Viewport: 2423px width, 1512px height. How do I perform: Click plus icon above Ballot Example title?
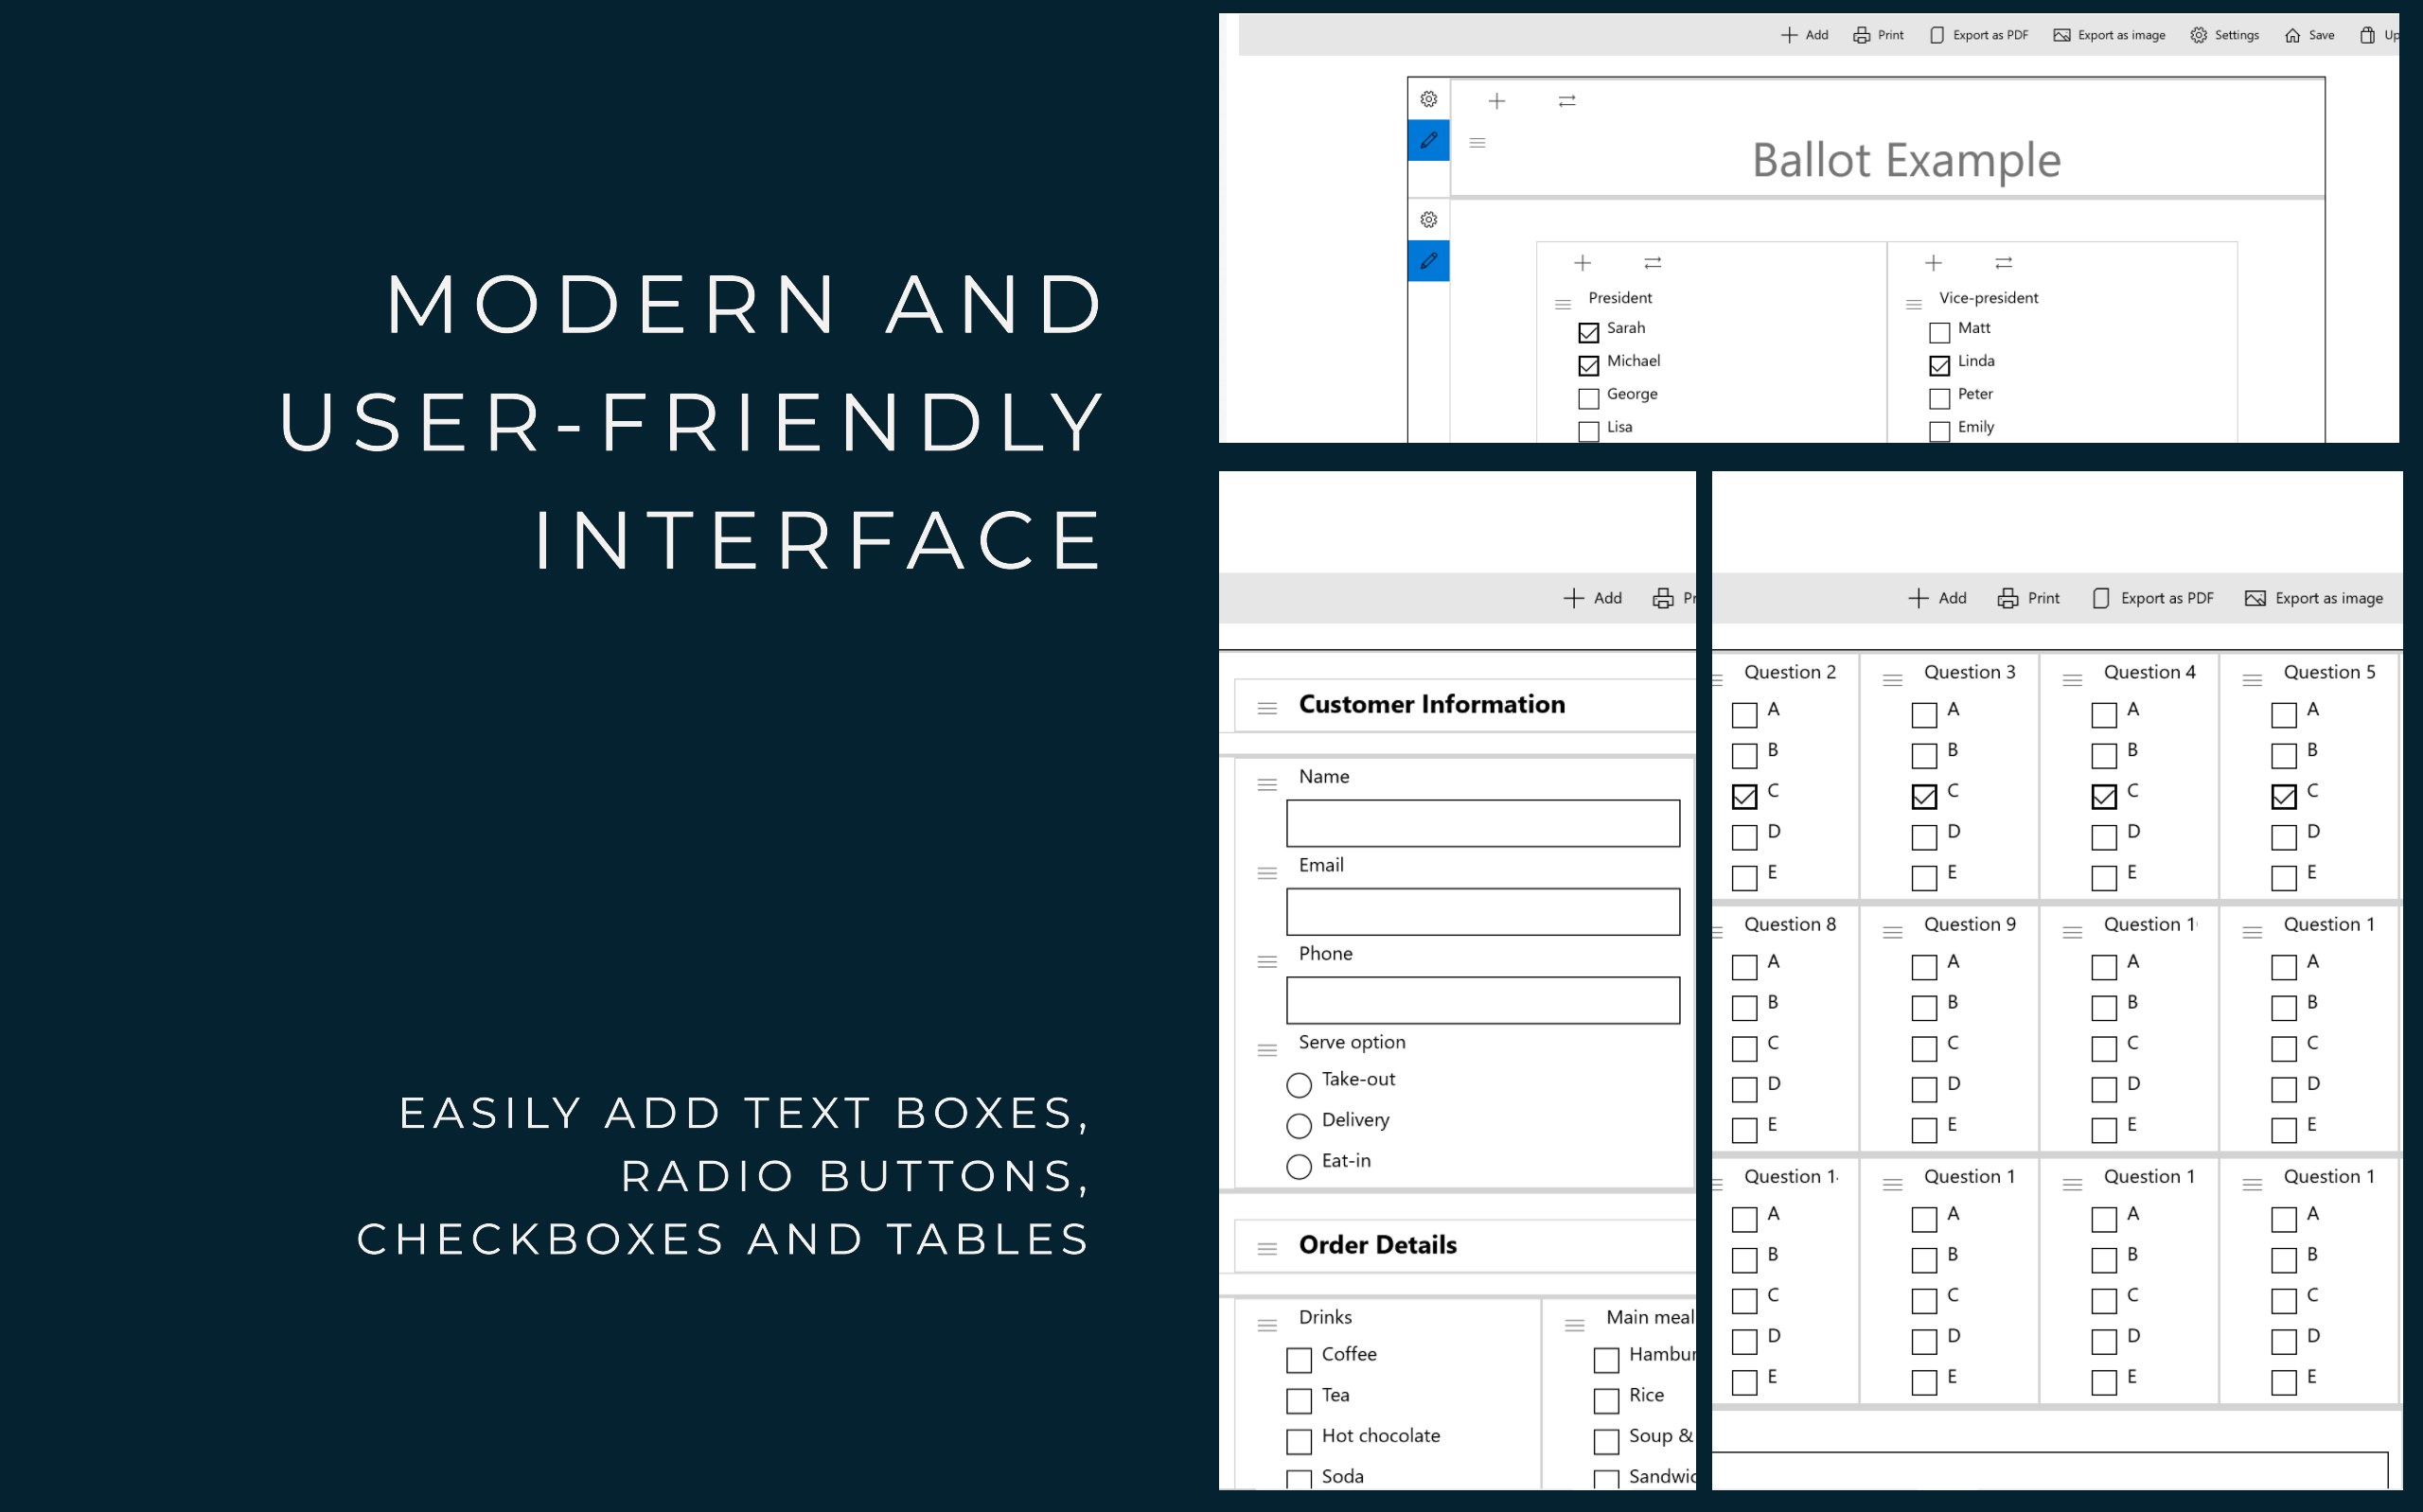1496,101
